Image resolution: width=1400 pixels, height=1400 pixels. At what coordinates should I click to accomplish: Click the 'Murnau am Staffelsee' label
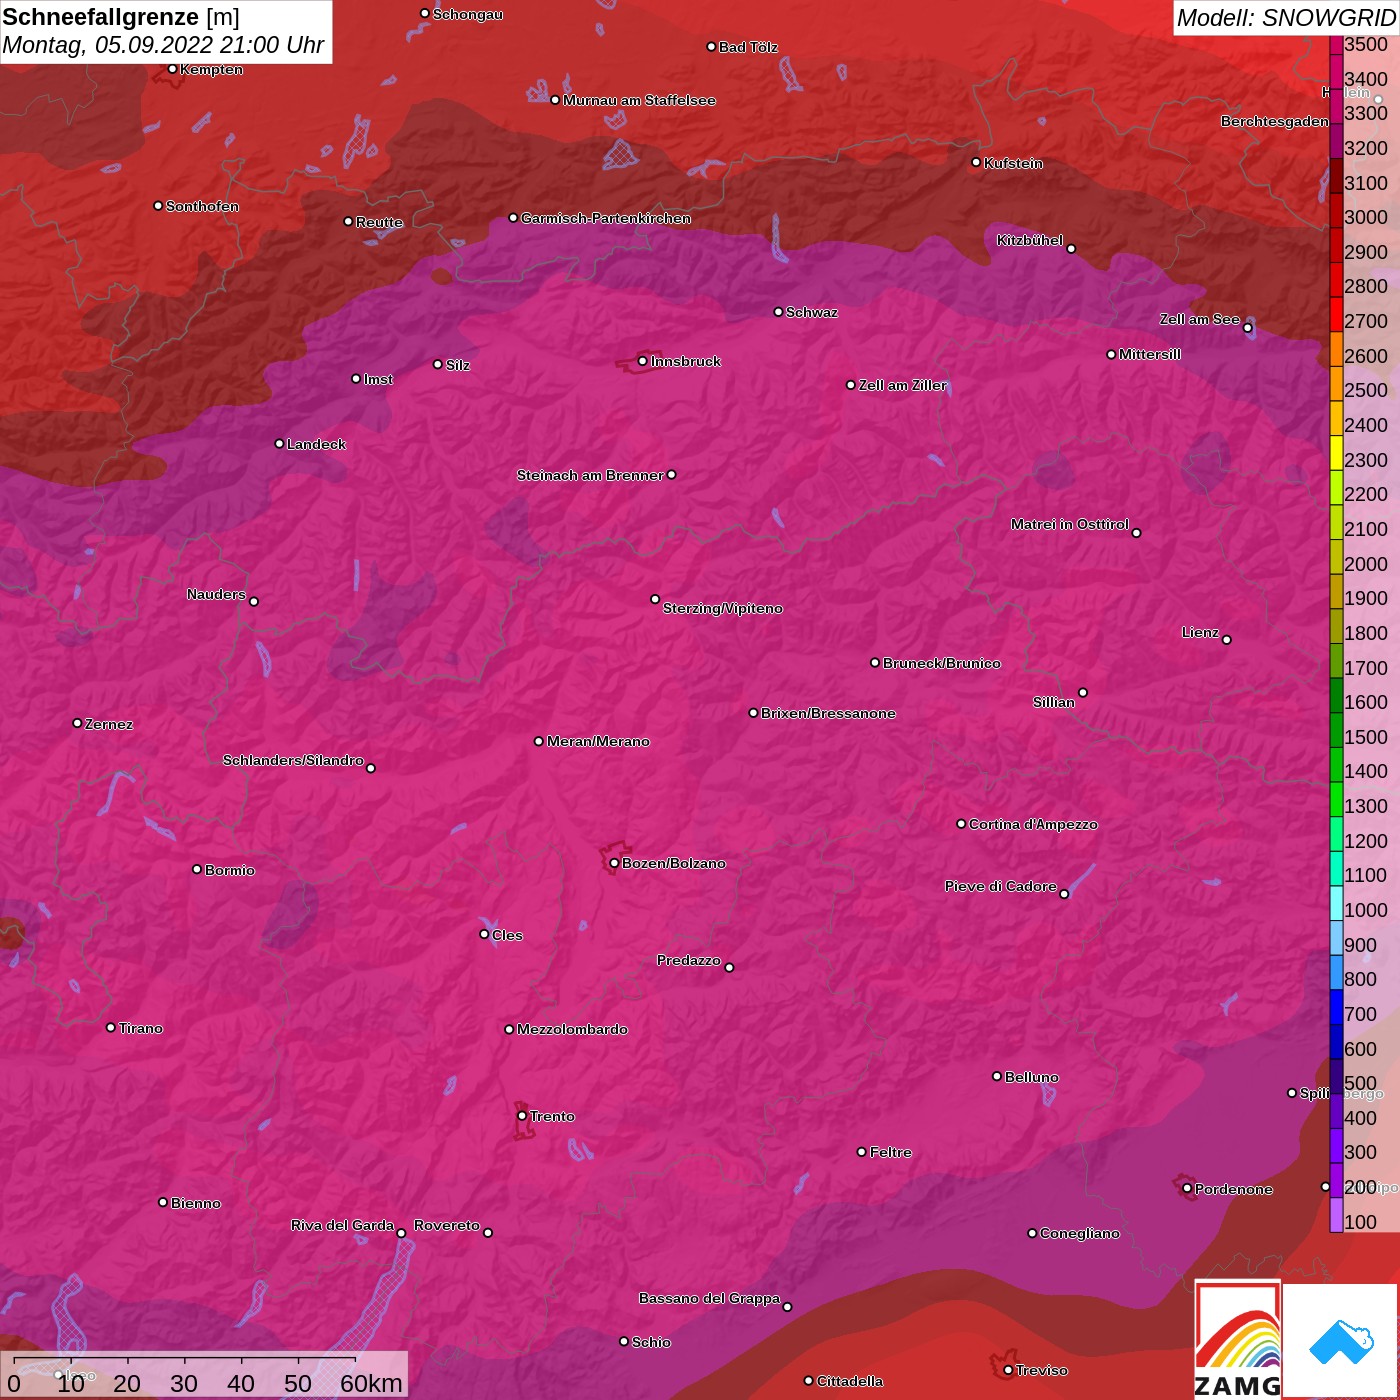[x=639, y=100]
